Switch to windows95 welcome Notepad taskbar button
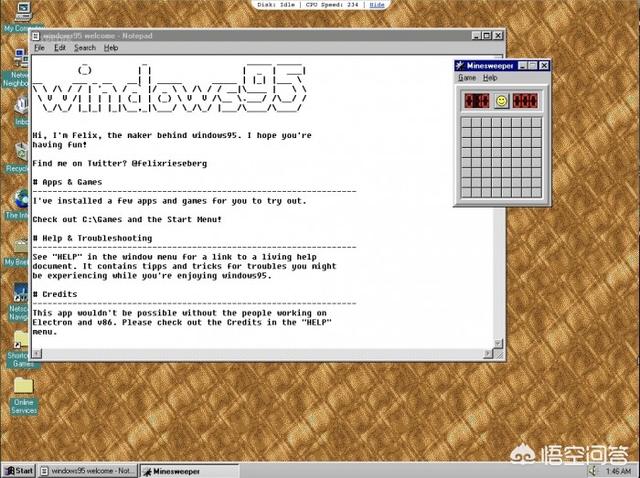 point(88,471)
